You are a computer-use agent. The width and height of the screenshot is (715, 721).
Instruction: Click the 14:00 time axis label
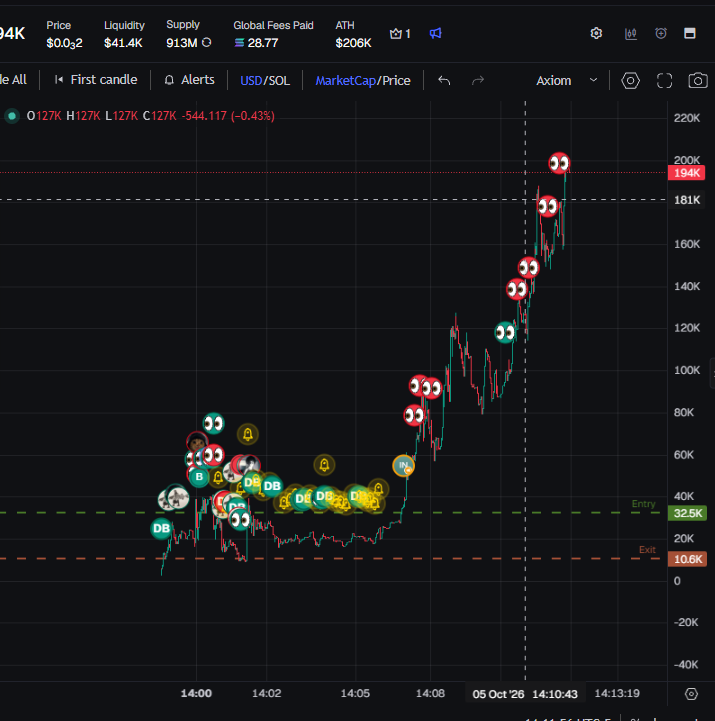[x=196, y=693]
